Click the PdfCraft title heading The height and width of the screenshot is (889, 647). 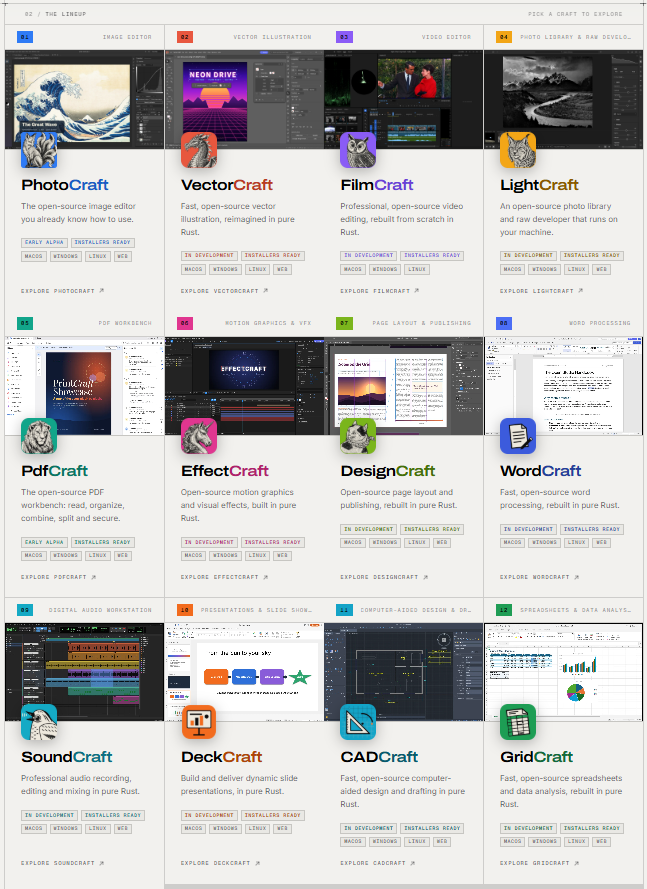pos(54,471)
